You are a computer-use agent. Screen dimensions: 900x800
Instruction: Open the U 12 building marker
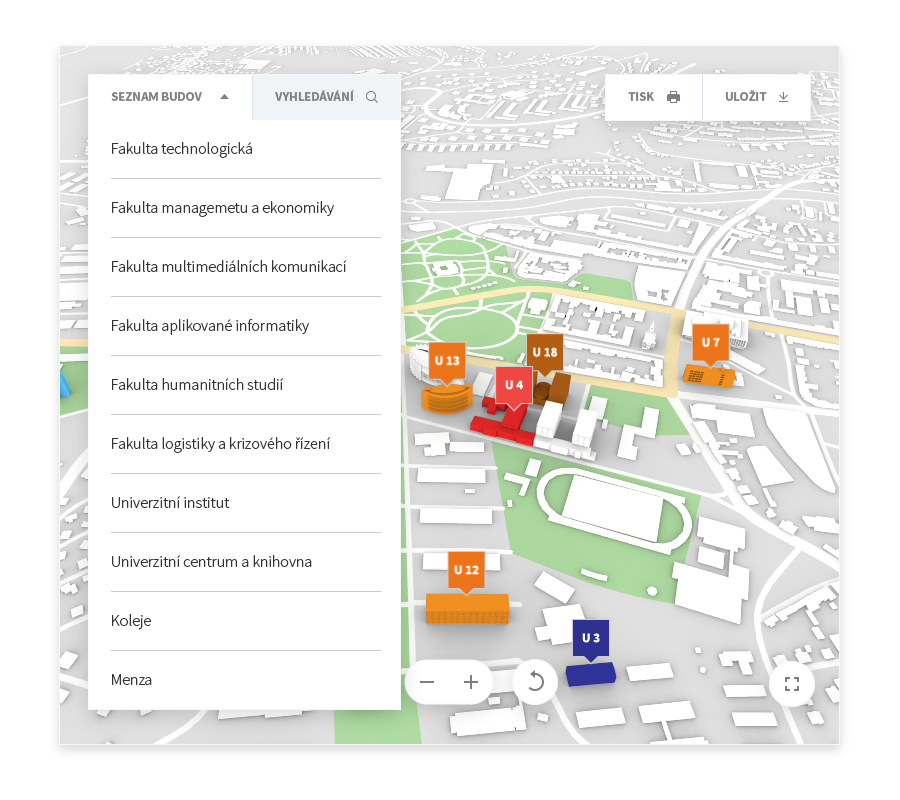click(x=466, y=570)
